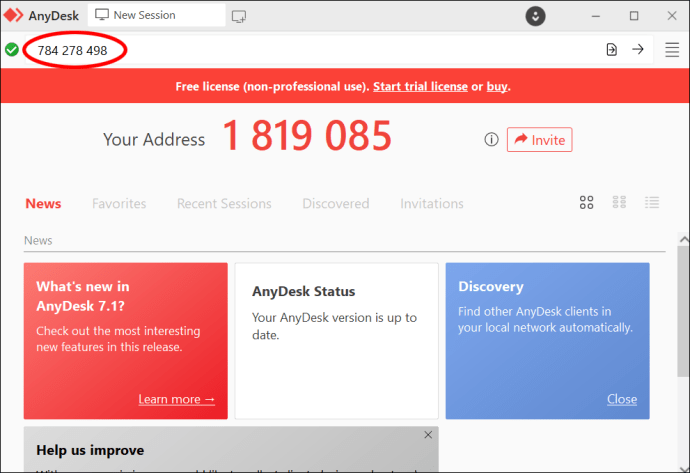Click the connect arrow icon
This screenshot has height=473, width=690.
click(x=638, y=49)
